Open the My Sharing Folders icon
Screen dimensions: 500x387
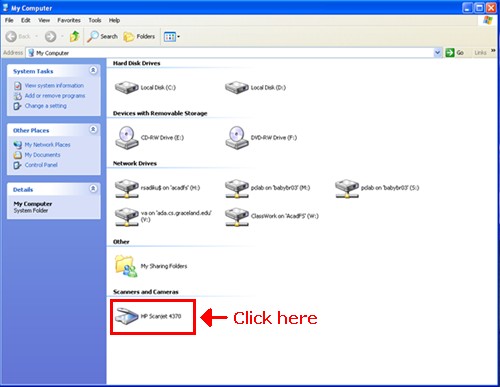point(126,266)
